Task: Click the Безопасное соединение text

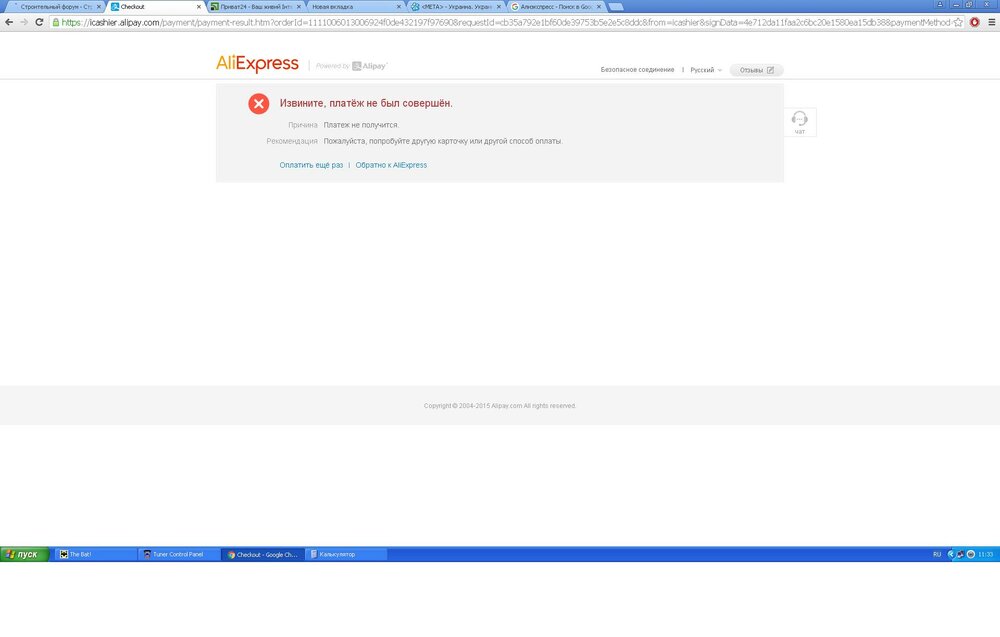Action: 637,70
